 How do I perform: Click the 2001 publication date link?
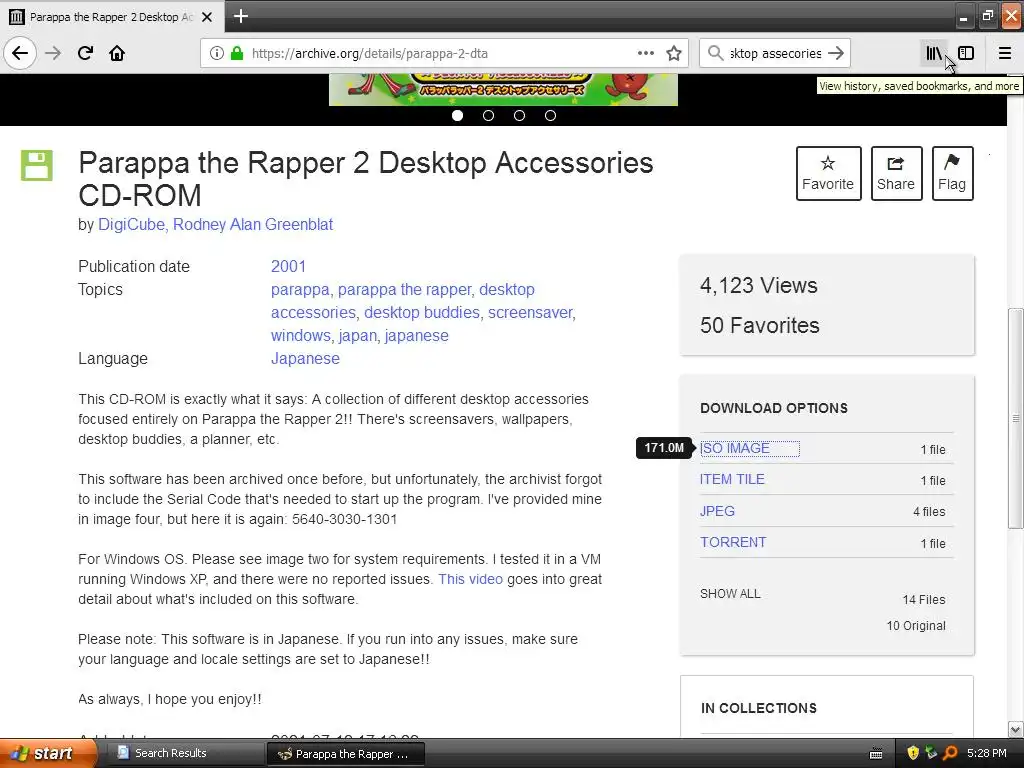pyautogui.click(x=288, y=266)
